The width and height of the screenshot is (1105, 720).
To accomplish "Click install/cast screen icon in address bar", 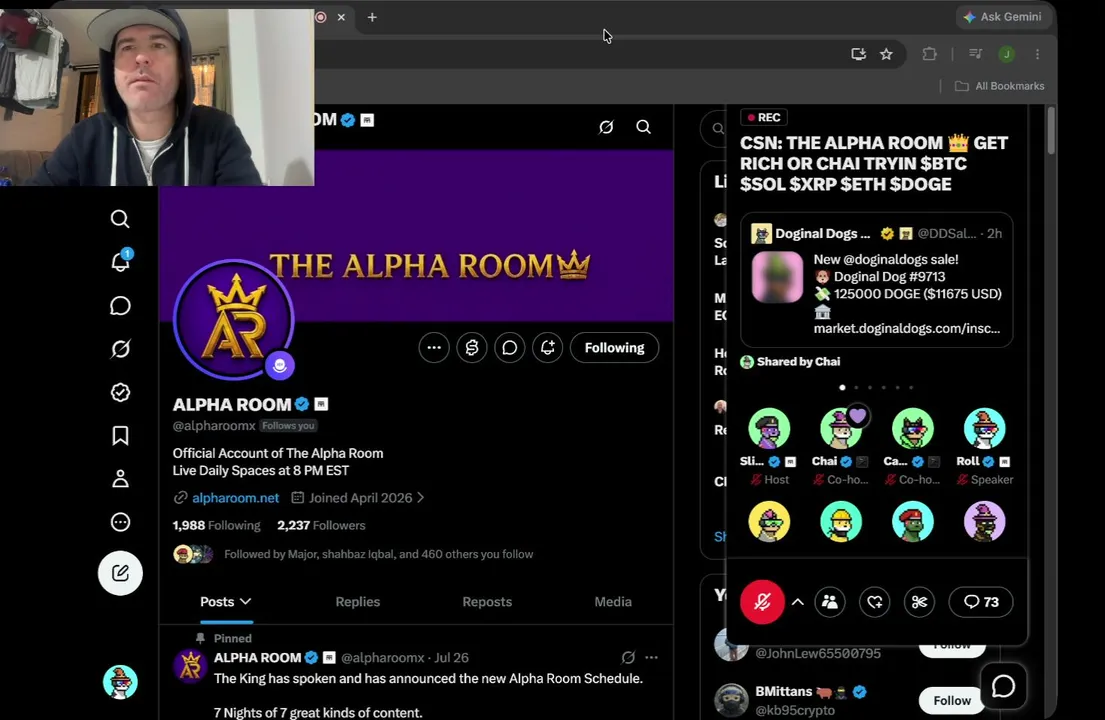I will coord(858,54).
